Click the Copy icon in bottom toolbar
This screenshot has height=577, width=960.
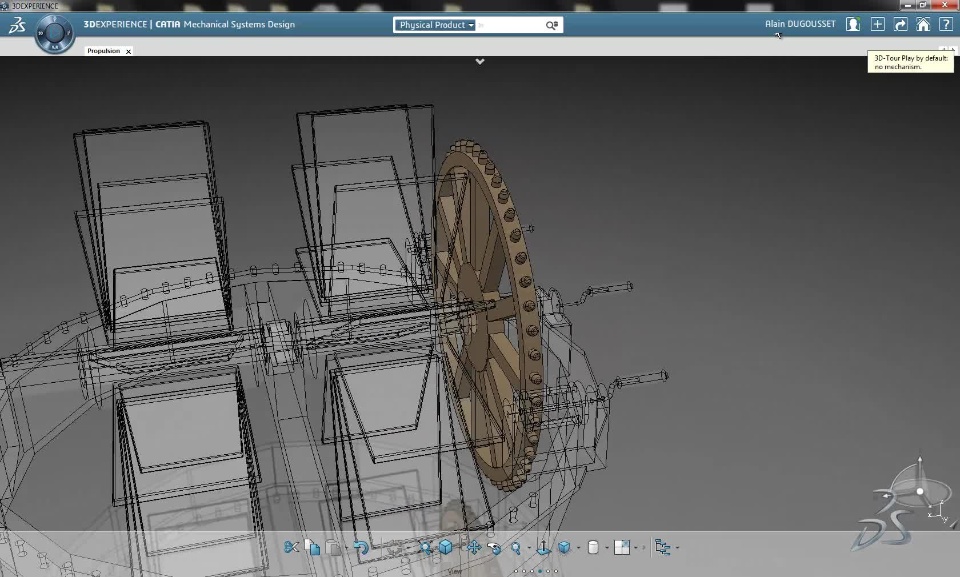[x=313, y=547]
